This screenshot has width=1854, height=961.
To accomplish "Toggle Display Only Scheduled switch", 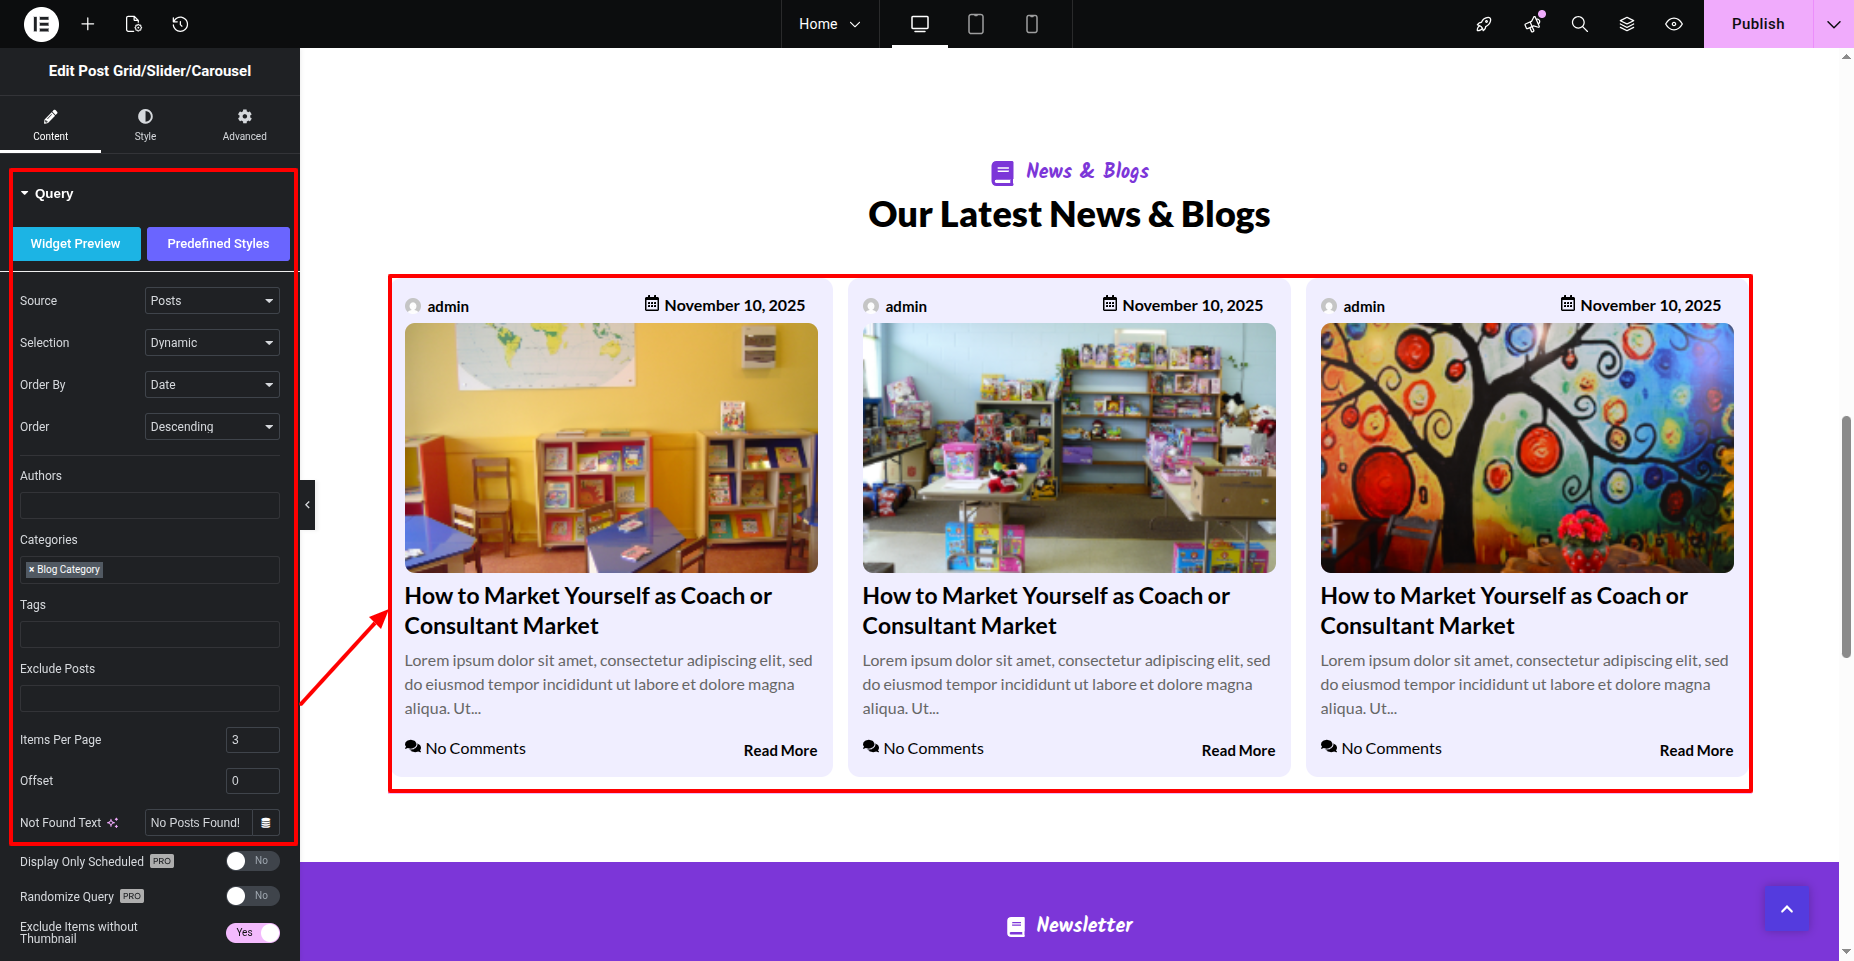I will (252, 861).
